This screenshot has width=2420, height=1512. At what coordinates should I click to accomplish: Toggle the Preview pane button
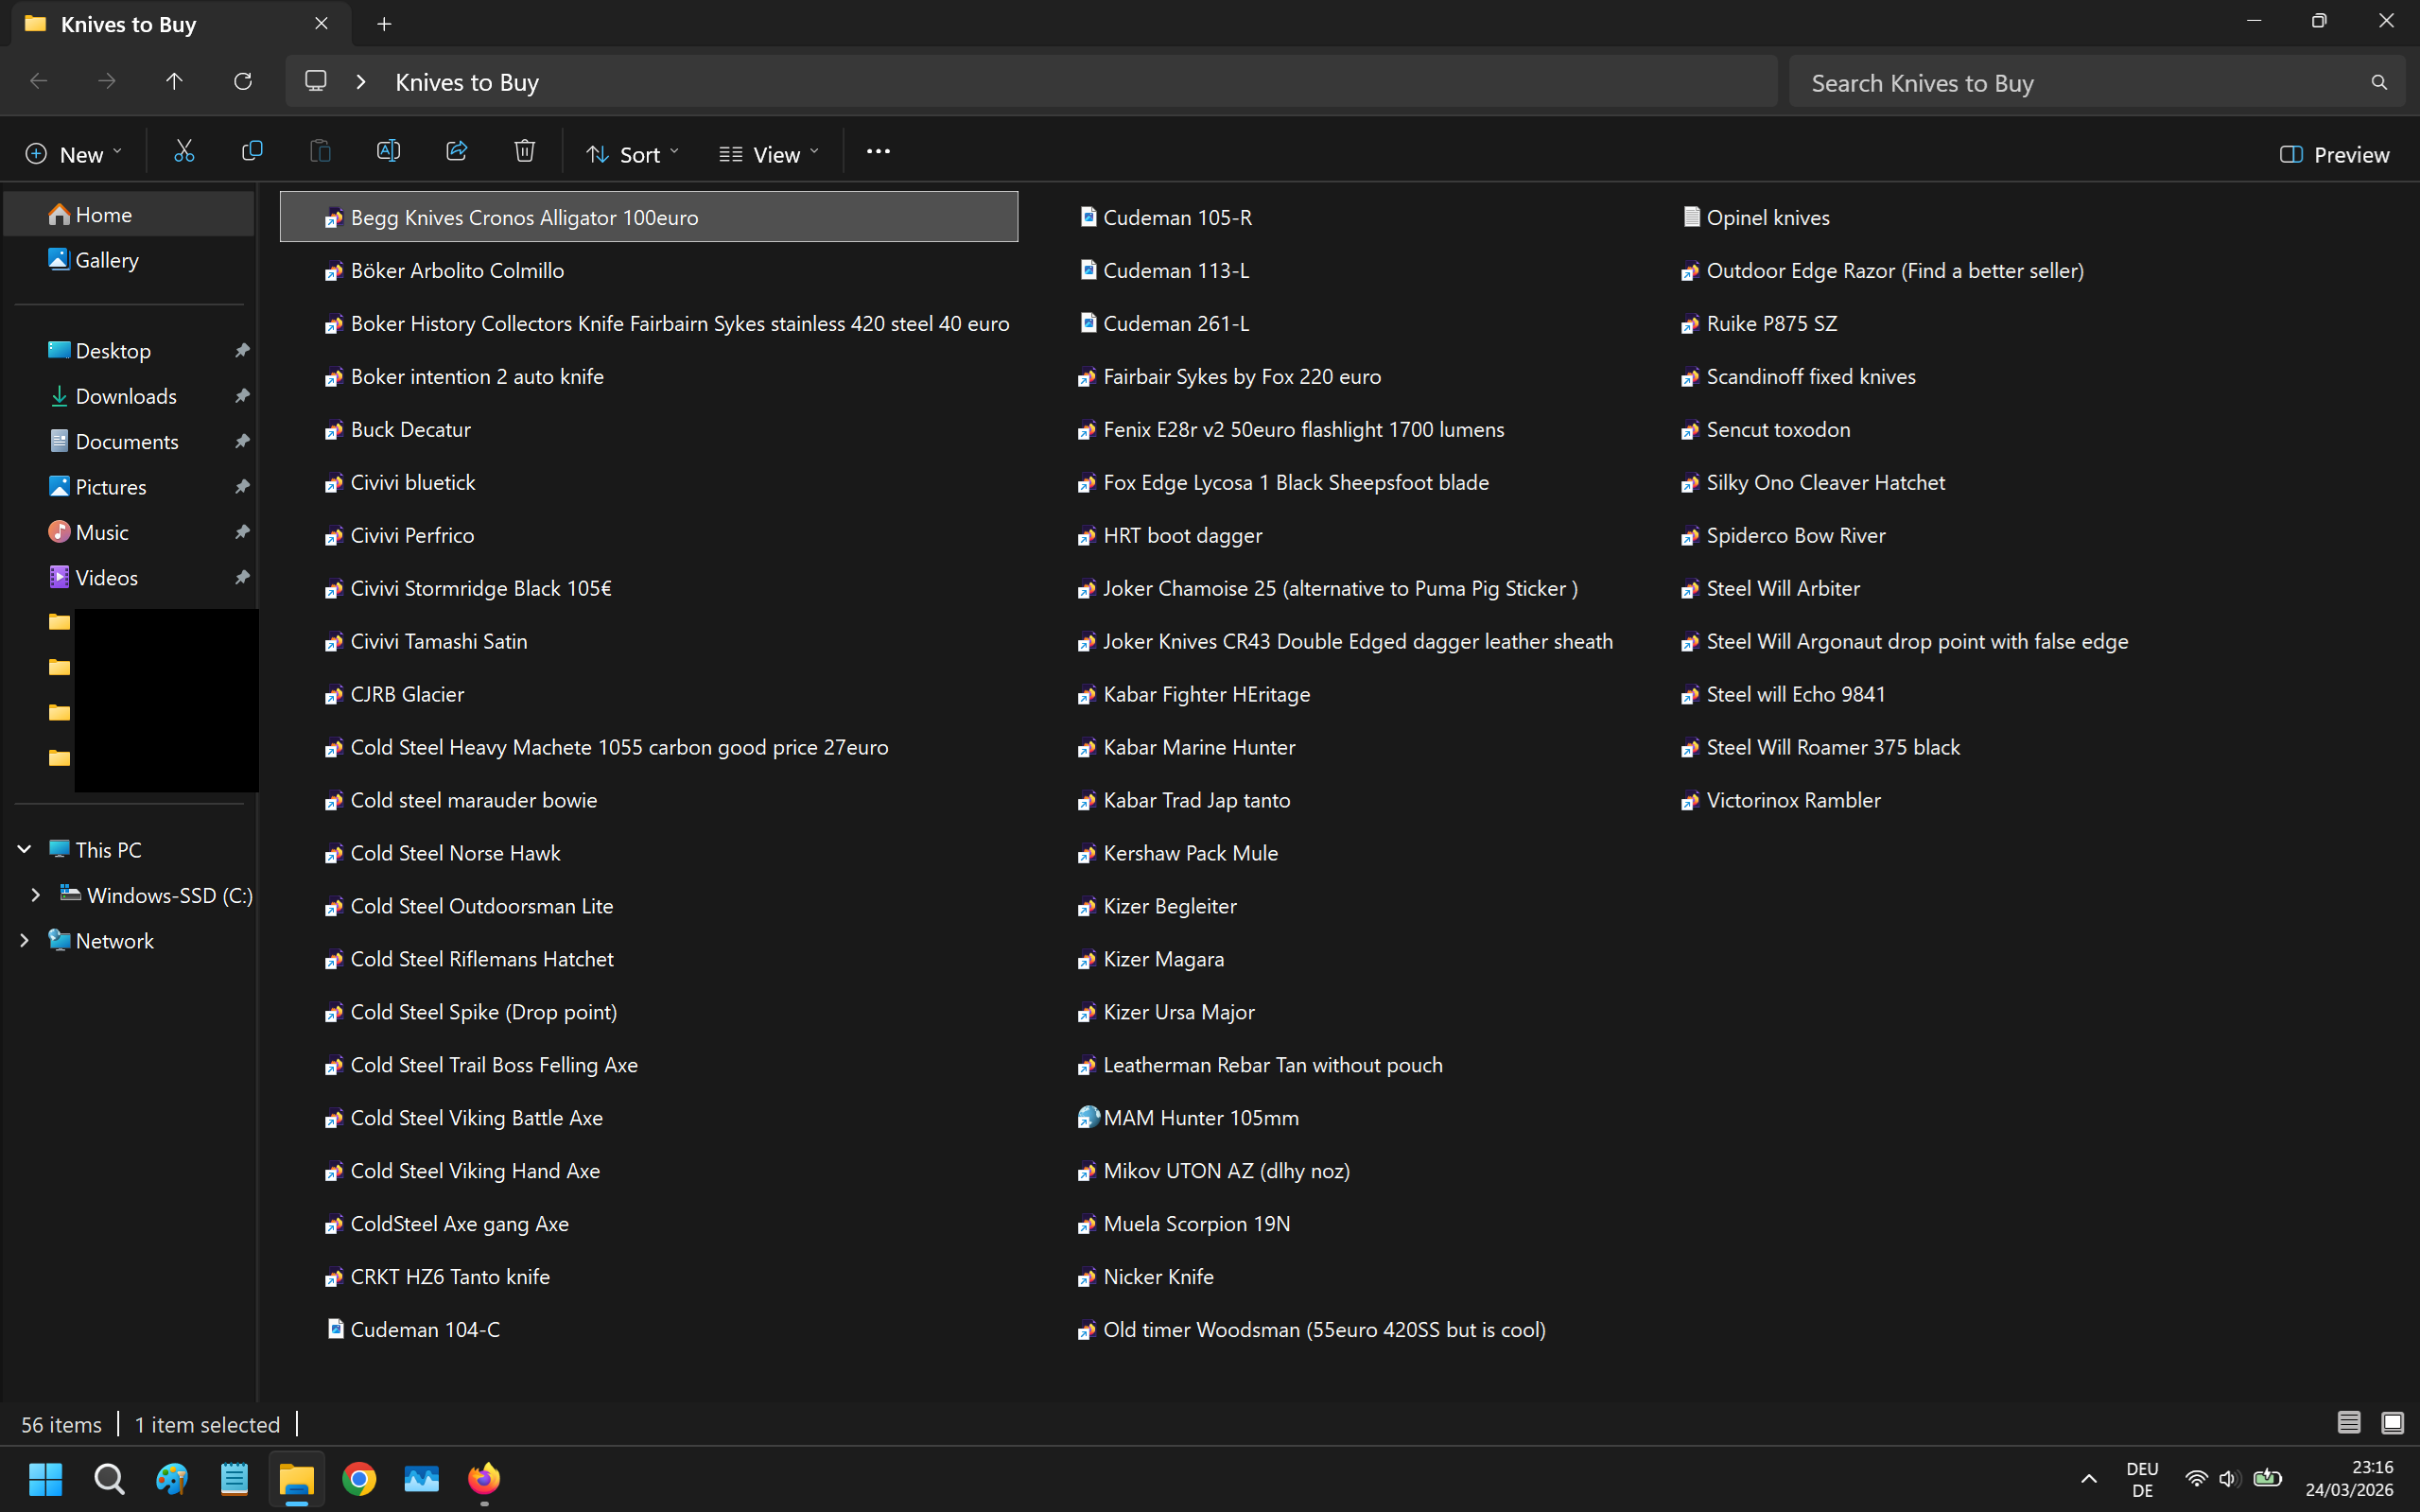(2334, 154)
